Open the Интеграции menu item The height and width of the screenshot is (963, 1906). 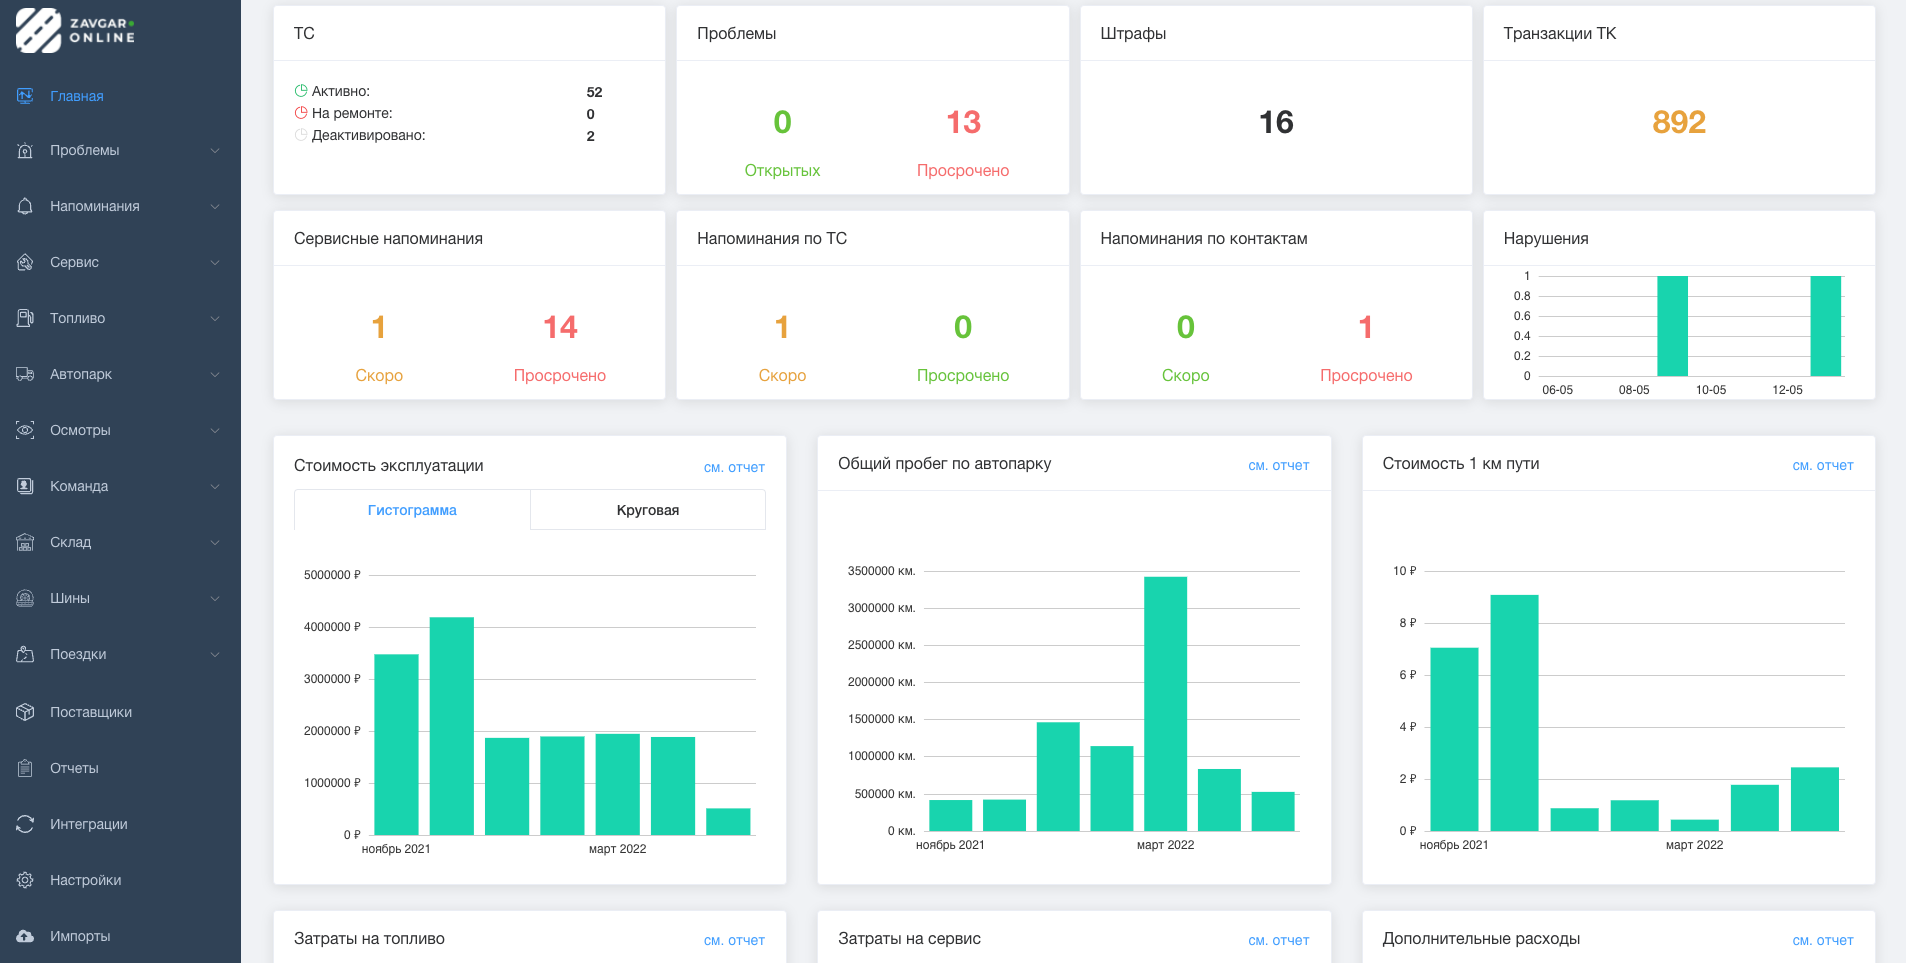120,824
